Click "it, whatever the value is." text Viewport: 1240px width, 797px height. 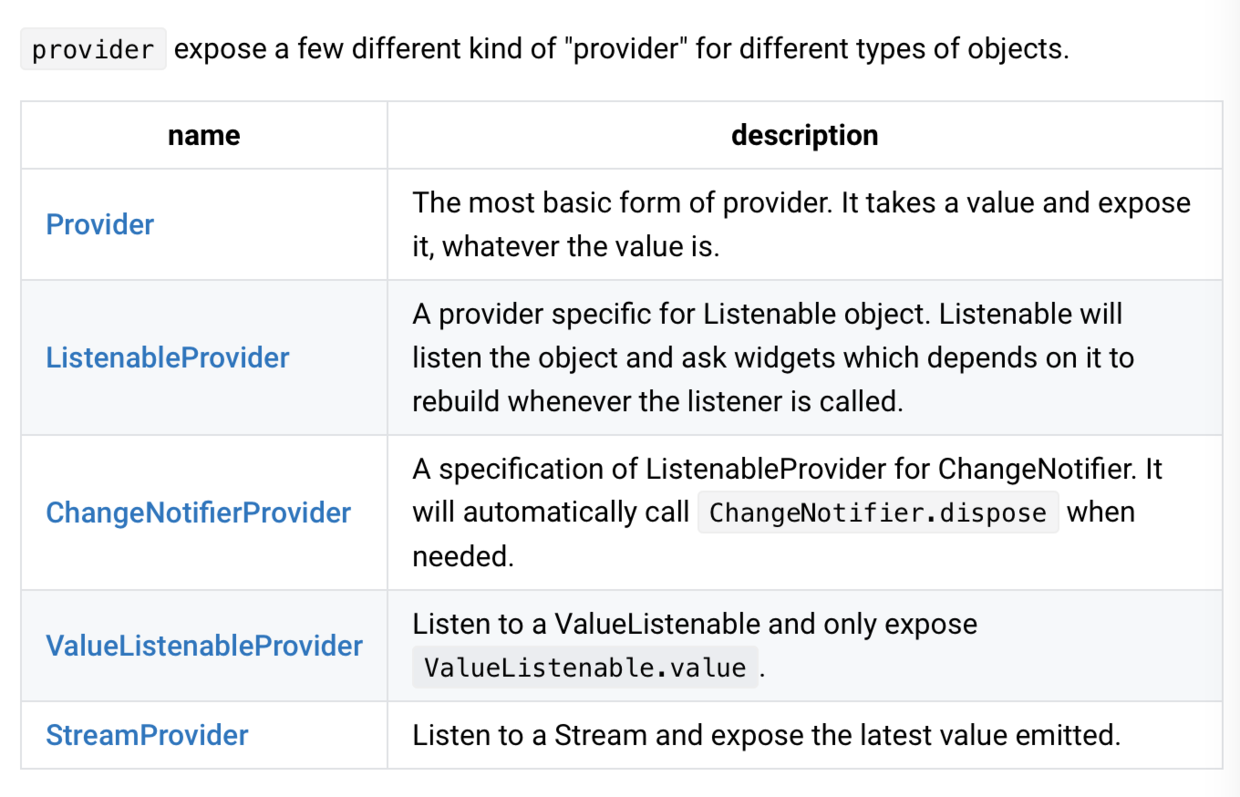point(565,246)
